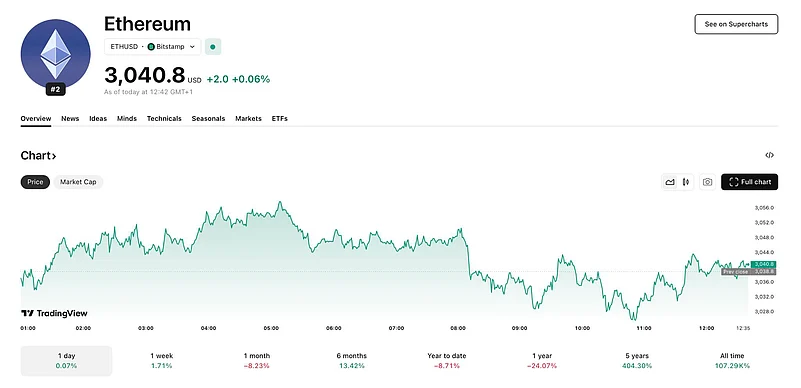Click the current price label on axis
The width and height of the screenshot is (801, 388).
click(763, 264)
